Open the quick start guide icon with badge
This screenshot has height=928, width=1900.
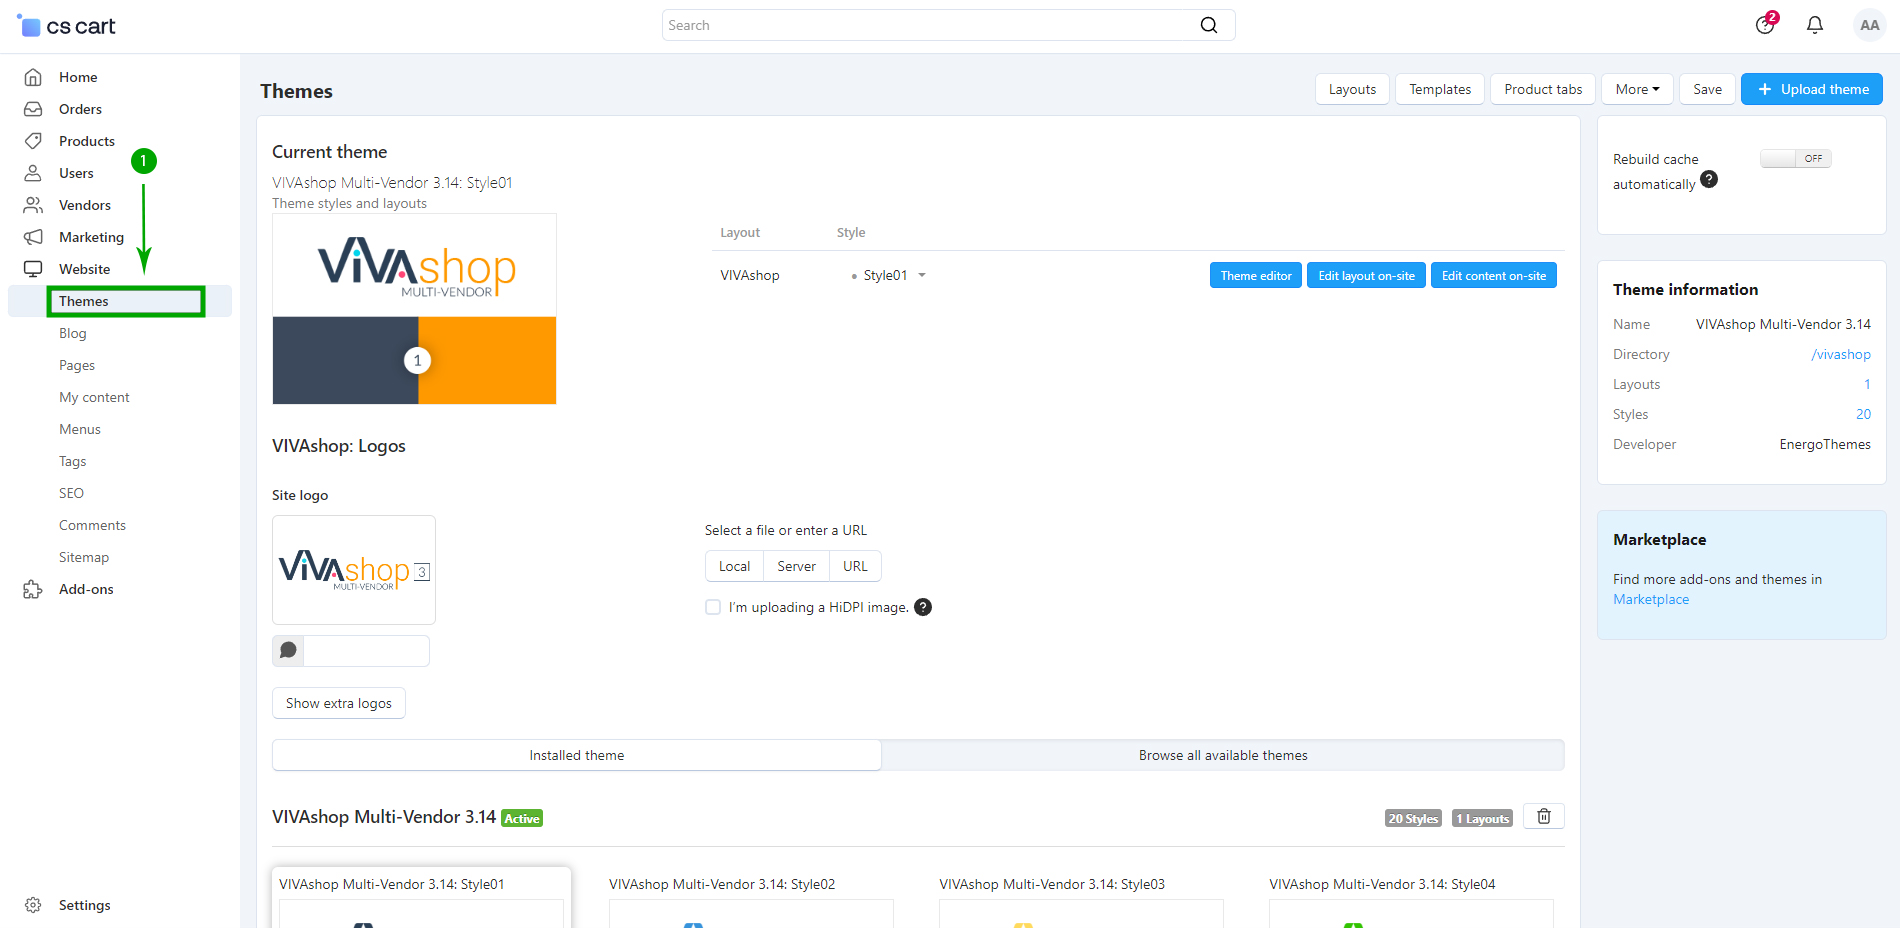[x=1765, y=25]
